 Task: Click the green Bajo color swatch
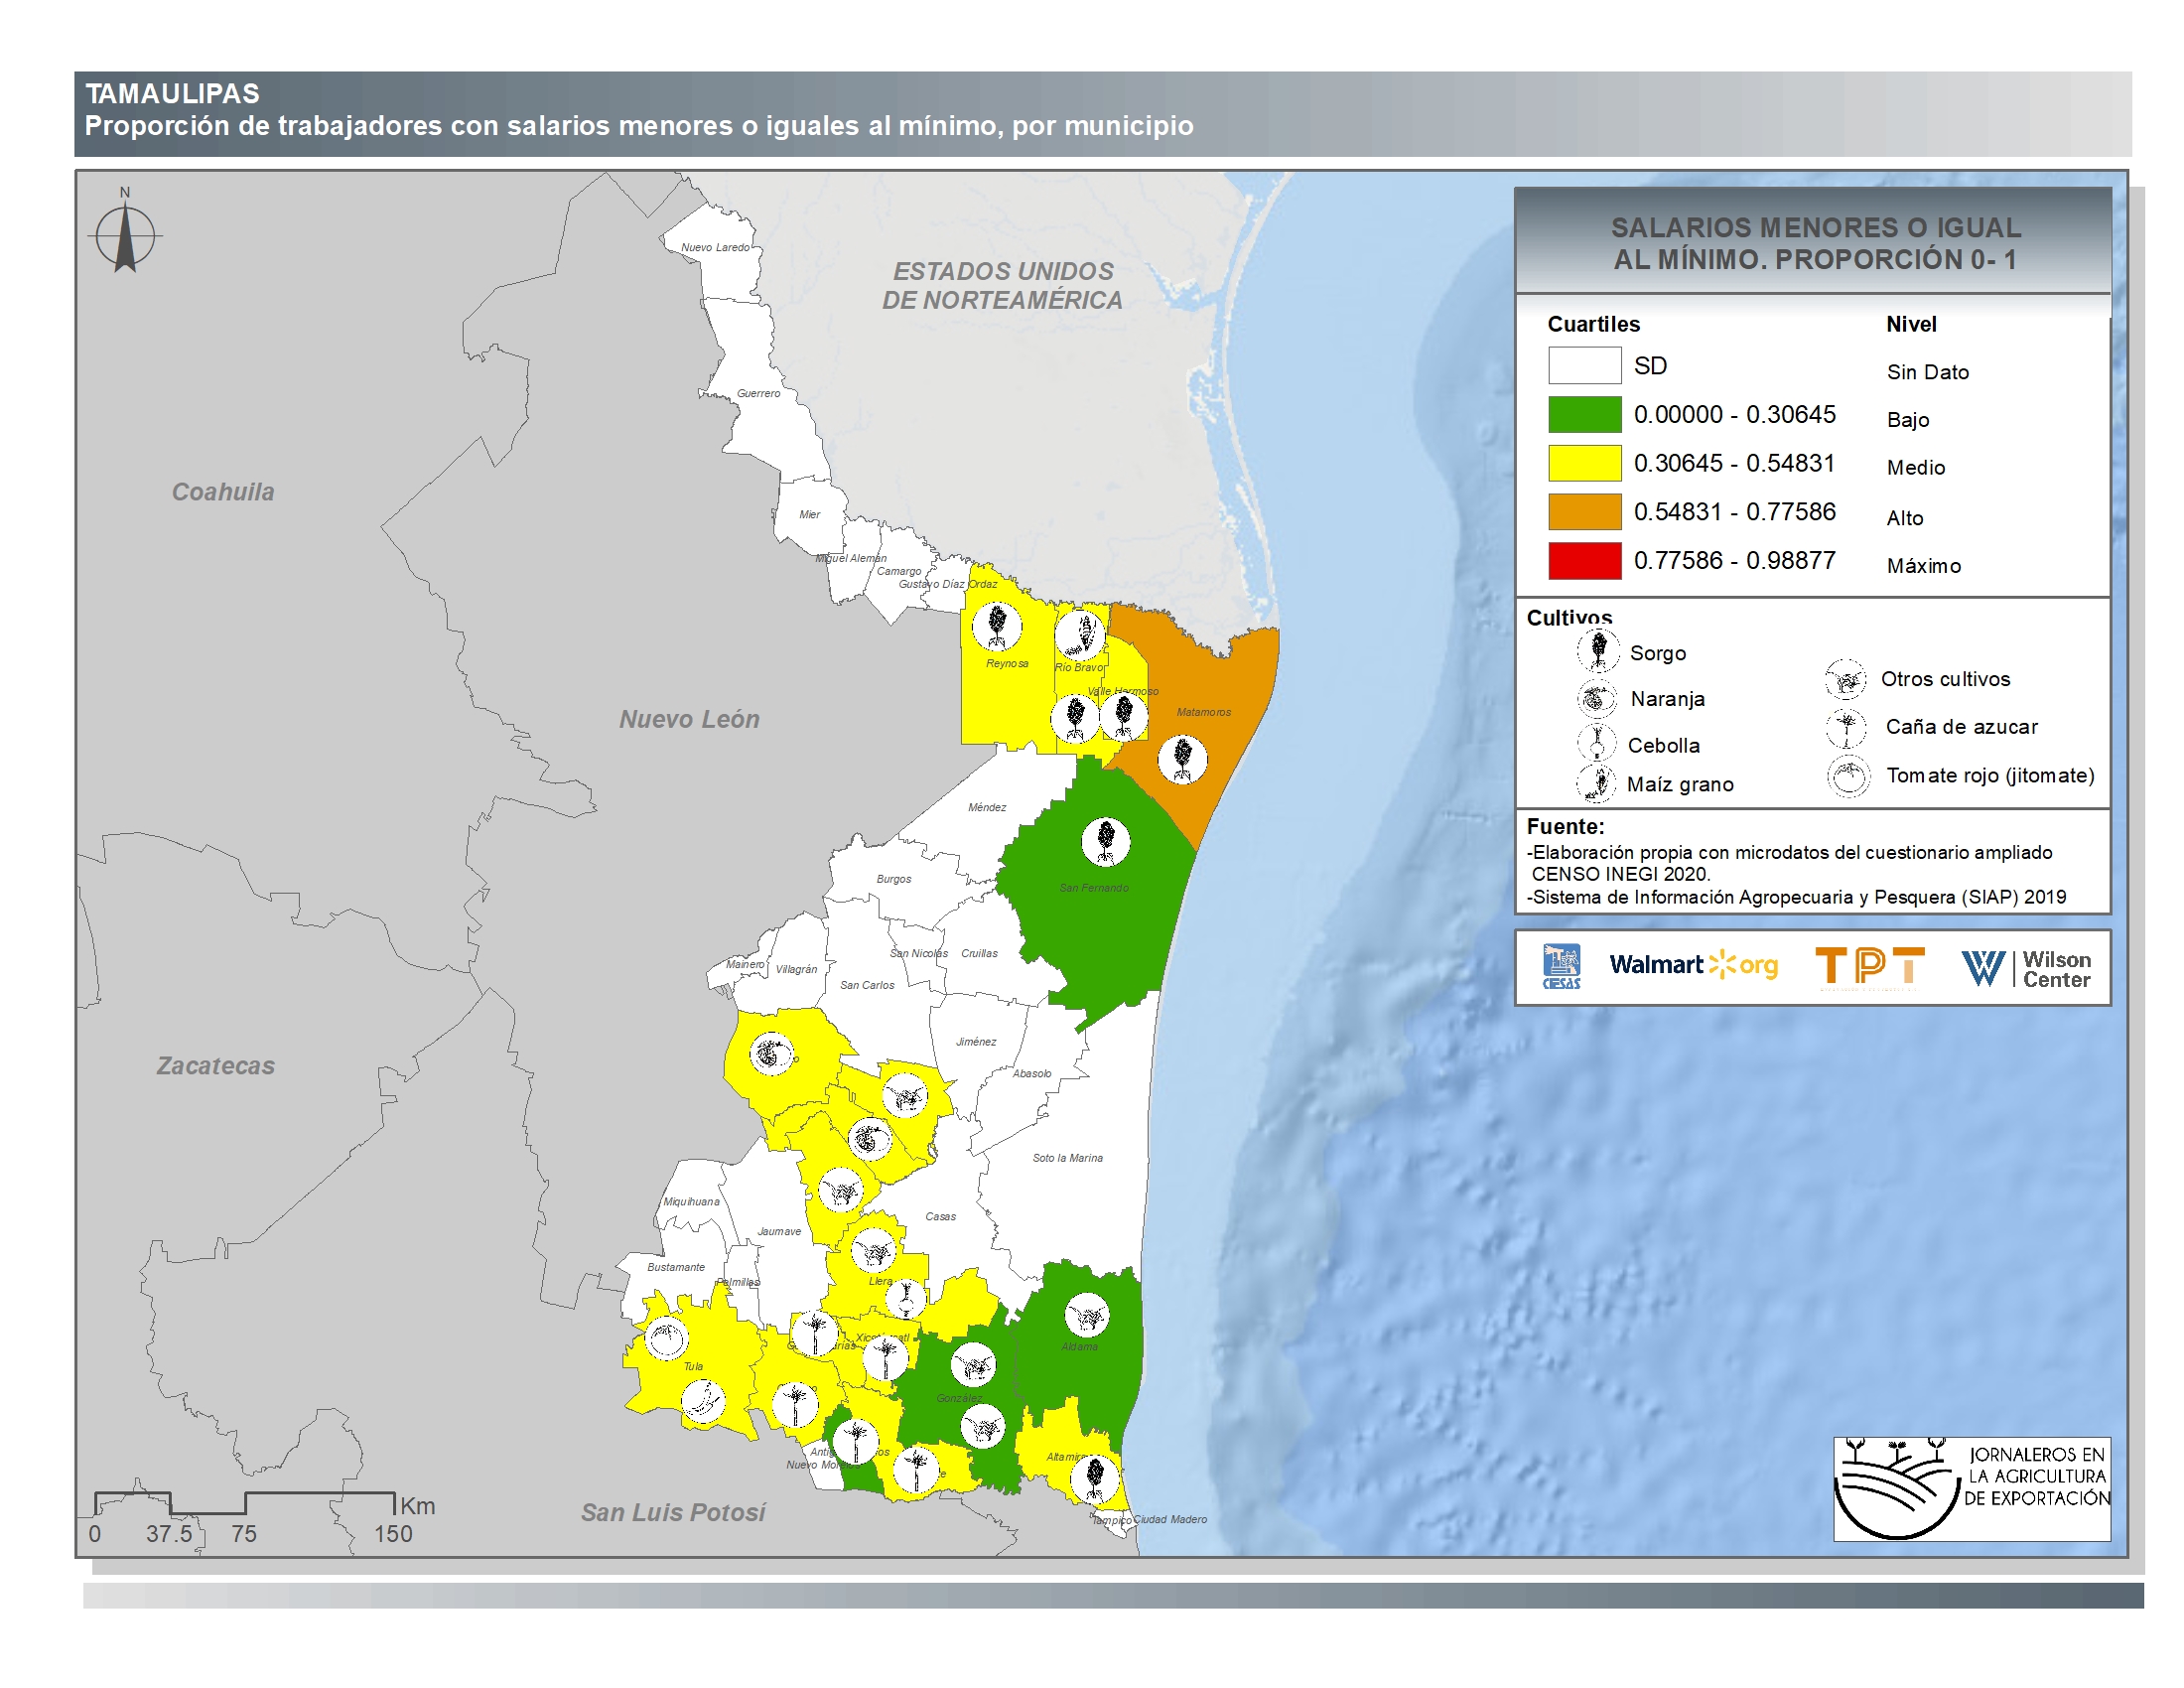(x=1584, y=414)
